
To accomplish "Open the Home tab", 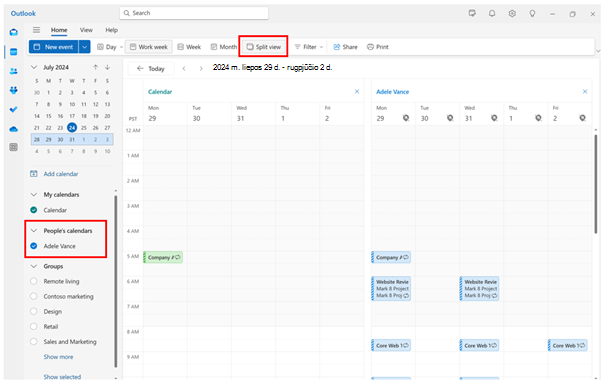I will (x=59, y=30).
